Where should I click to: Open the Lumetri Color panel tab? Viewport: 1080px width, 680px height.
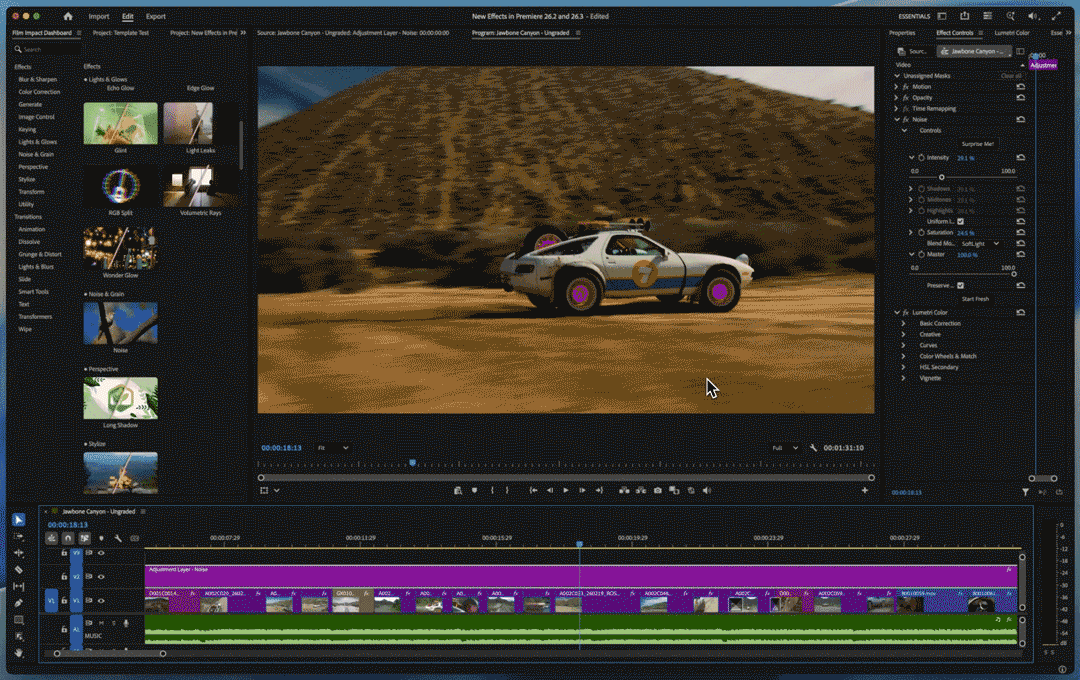[1012, 32]
